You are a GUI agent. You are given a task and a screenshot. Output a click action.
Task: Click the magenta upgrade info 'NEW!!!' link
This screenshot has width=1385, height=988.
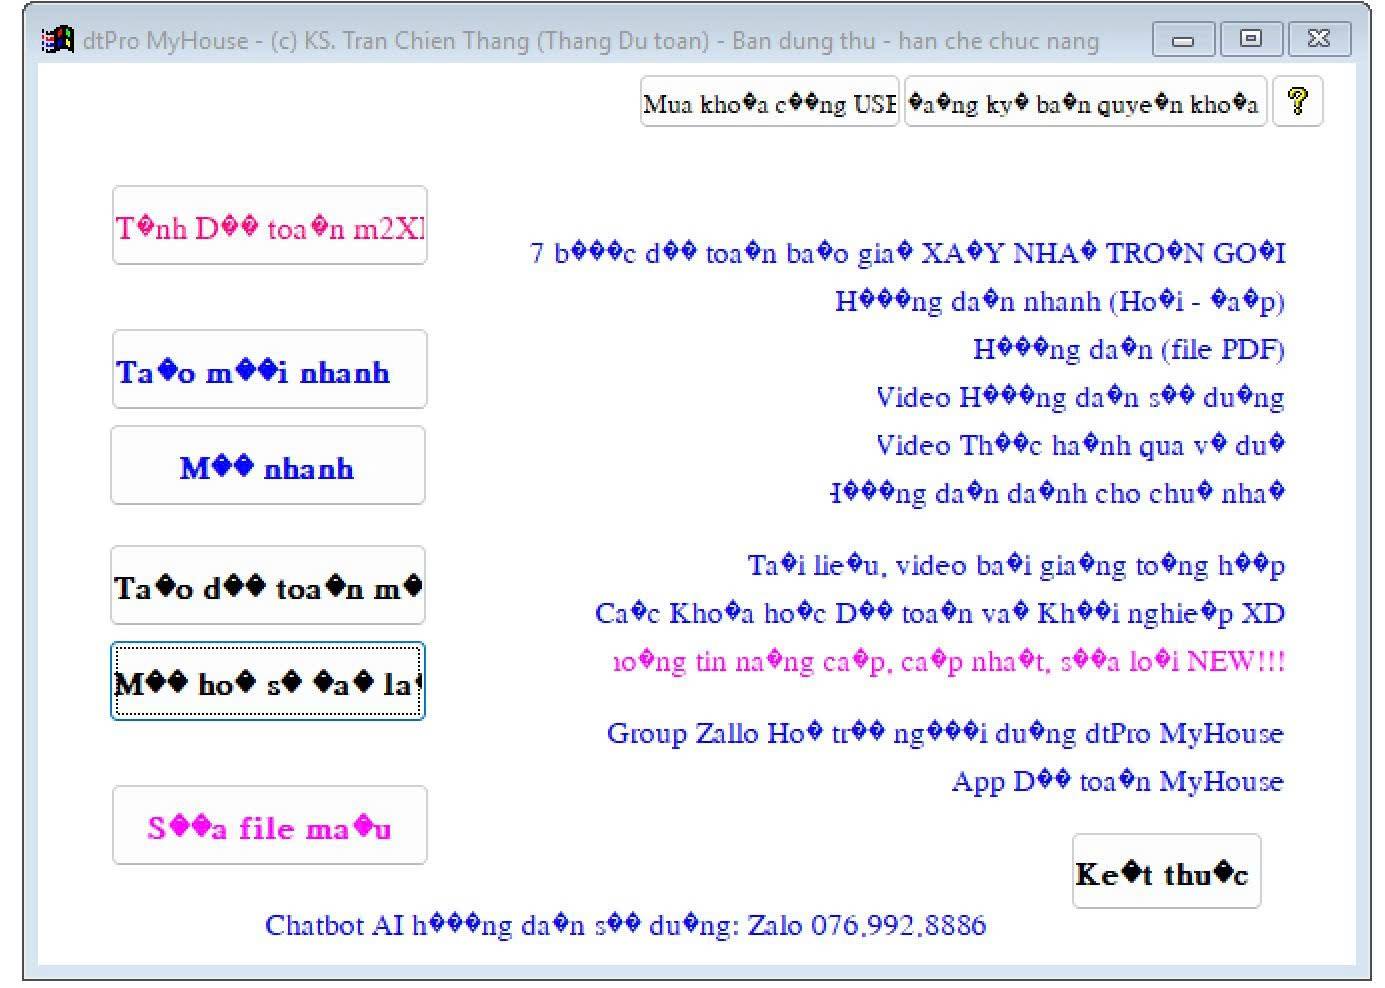[x=948, y=661]
